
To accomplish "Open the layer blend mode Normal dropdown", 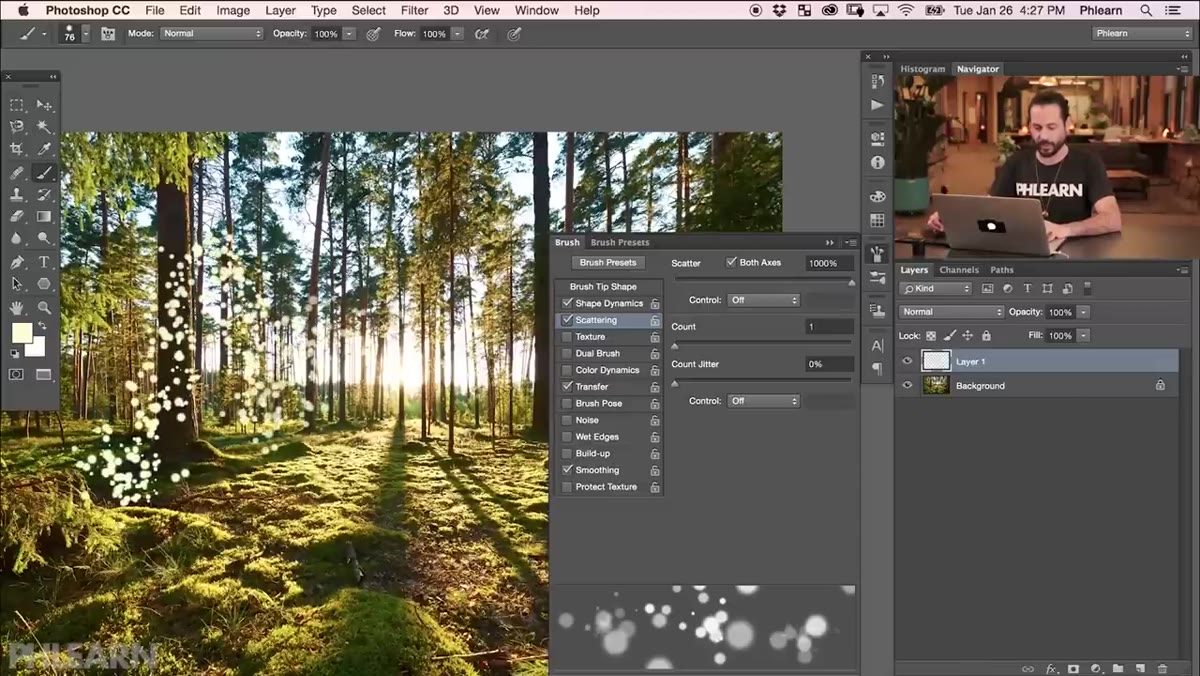I will click(x=951, y=312).
